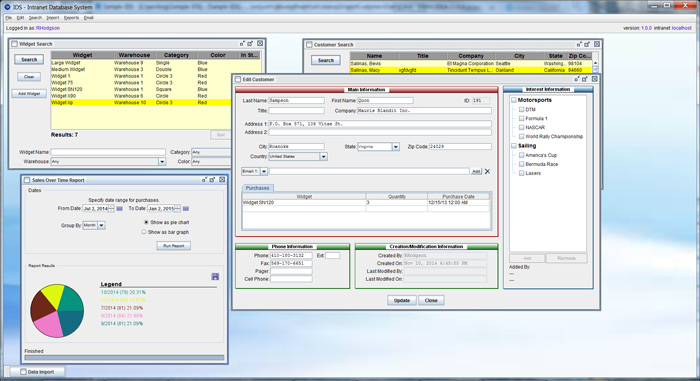This screenshot has height=381, width=700.
Task: Iconify the Customer Search window
Action: [579, 44]
